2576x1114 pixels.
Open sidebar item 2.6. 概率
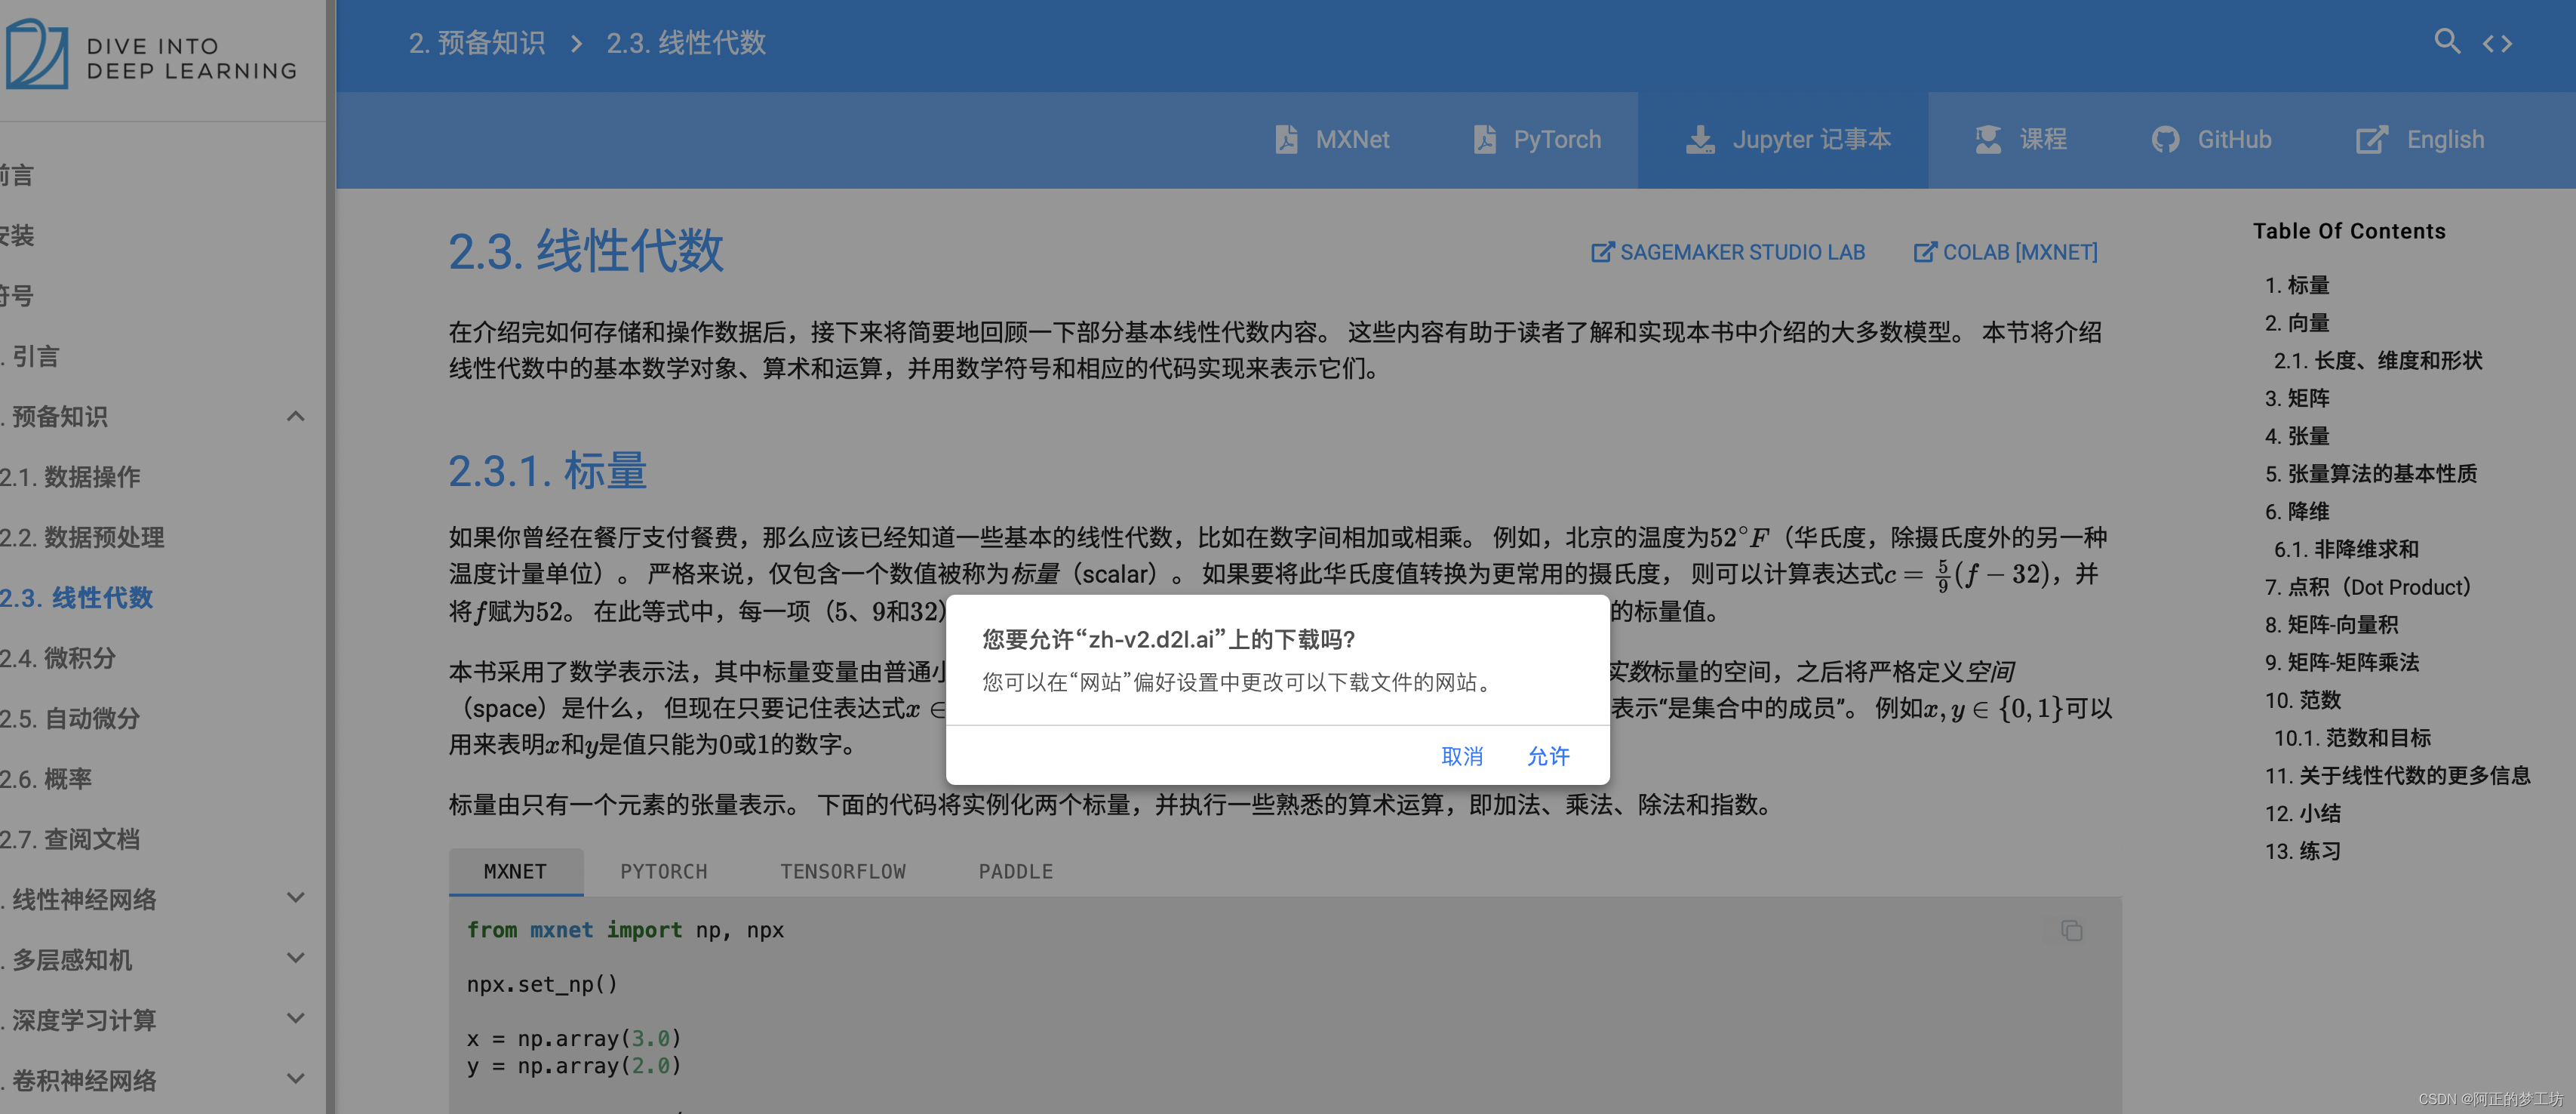(x=46, y=778)
